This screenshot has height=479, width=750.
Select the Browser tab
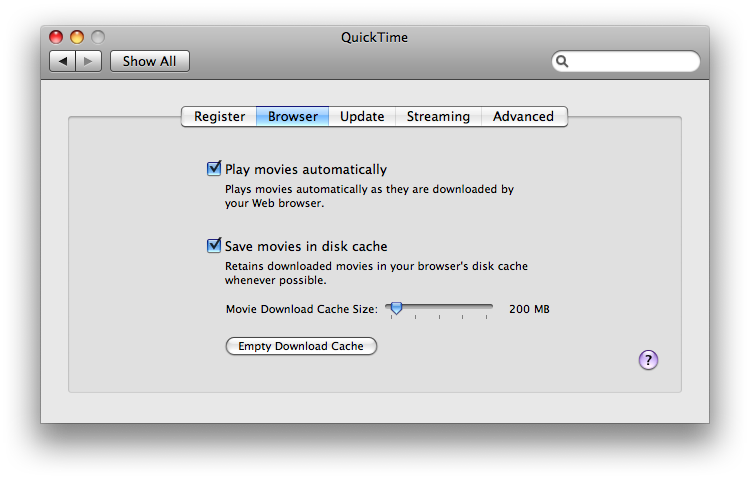293,116
